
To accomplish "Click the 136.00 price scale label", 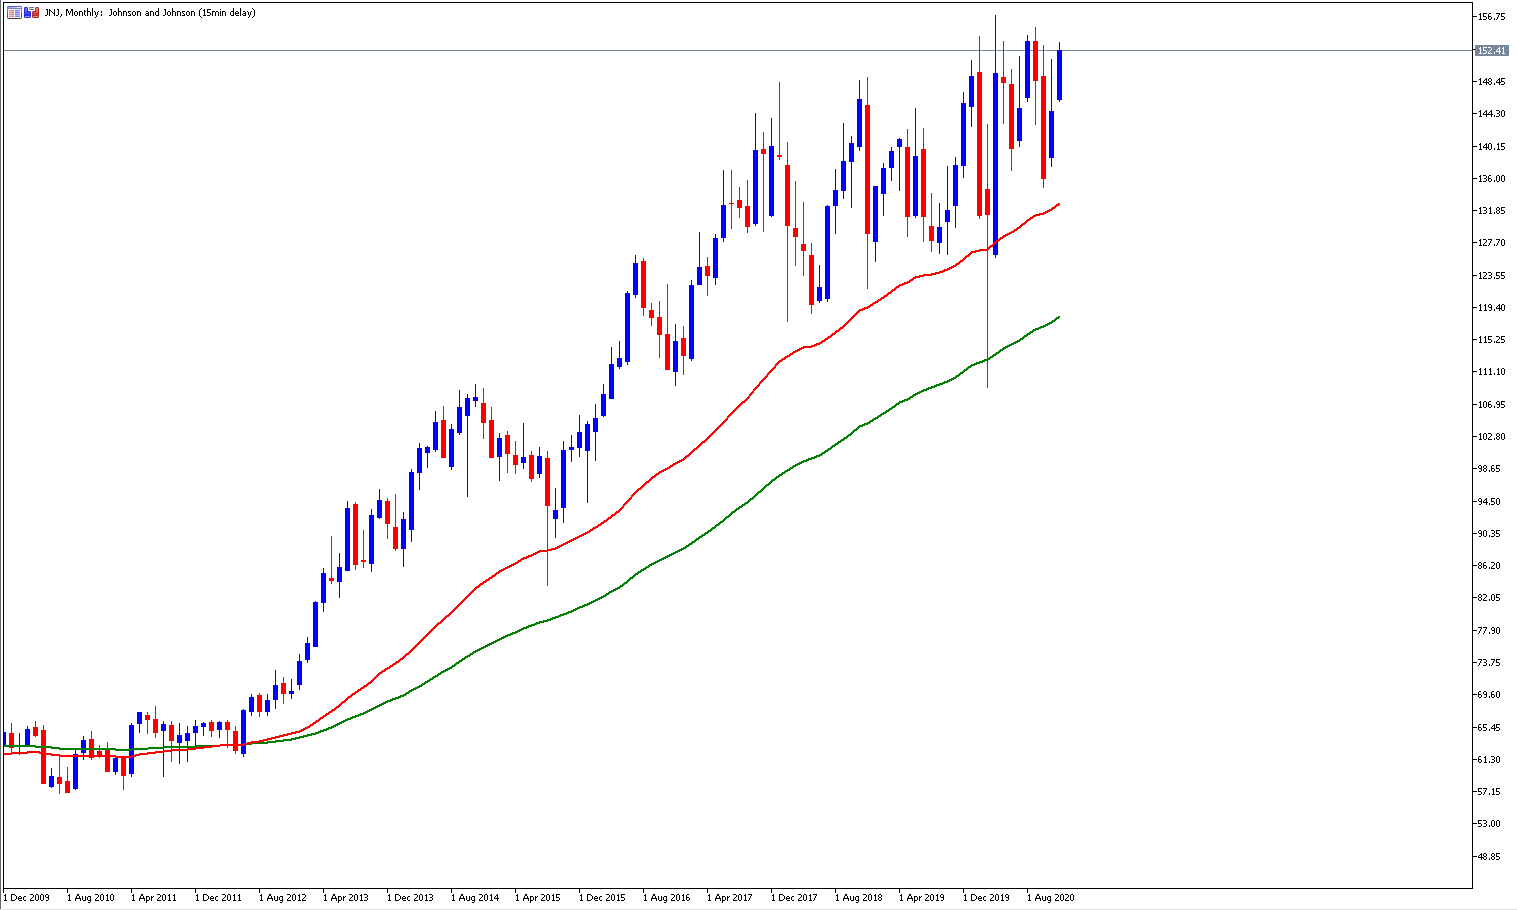I will [1491, 178].
